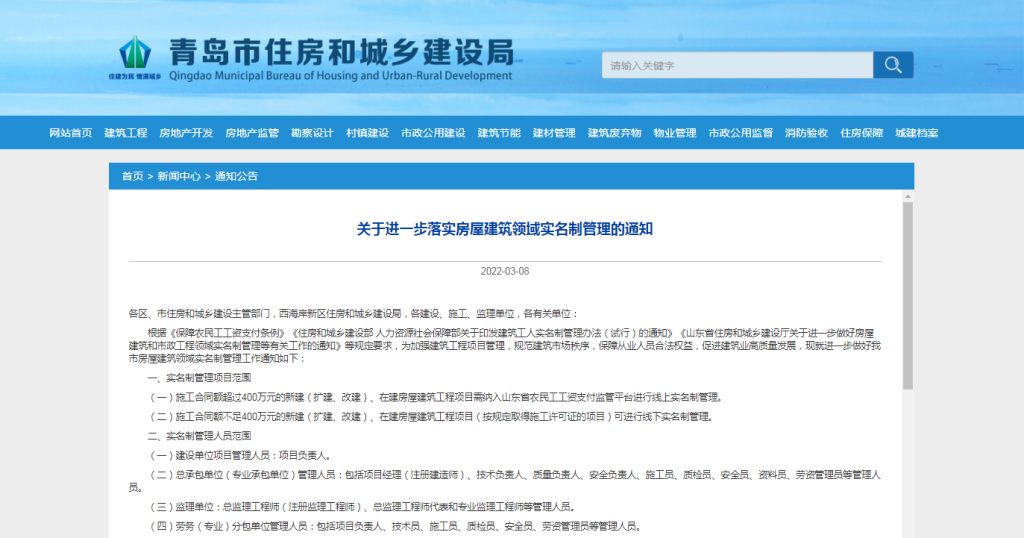Open 市政公用建设 menu item
1024x538 pixels.
433,133
